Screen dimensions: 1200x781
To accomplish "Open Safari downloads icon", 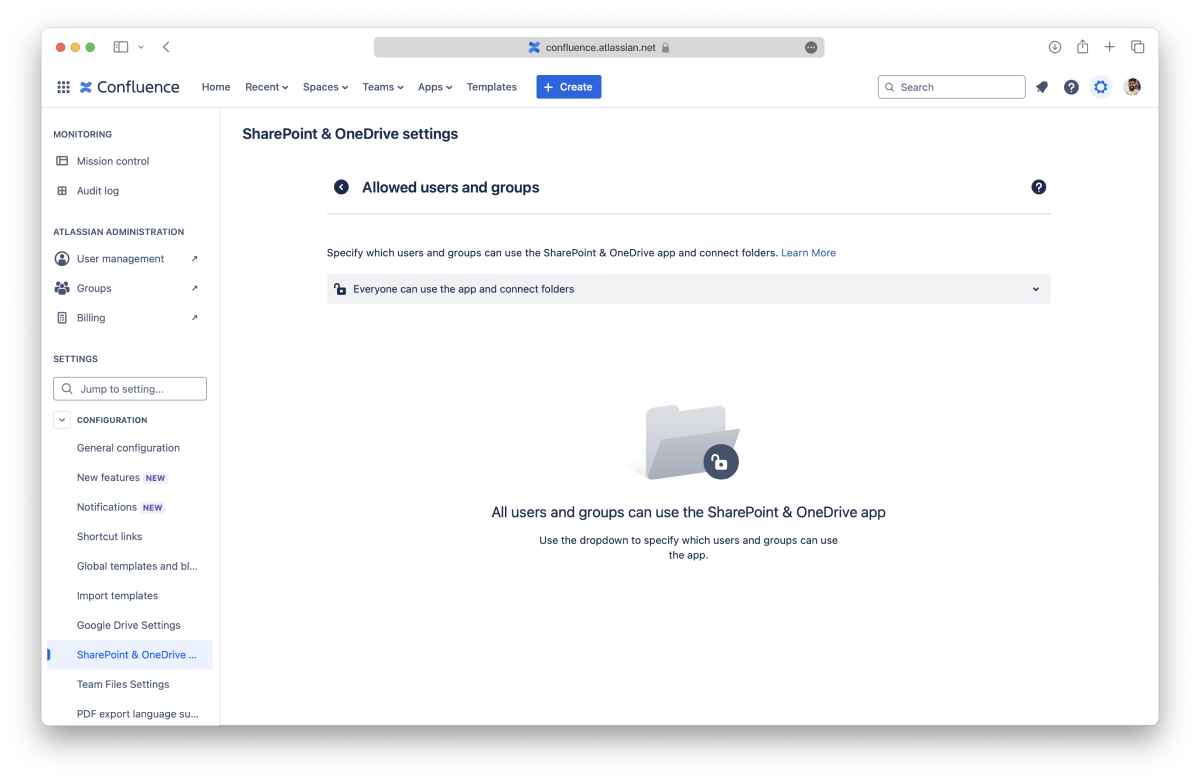I will 1054,47.
